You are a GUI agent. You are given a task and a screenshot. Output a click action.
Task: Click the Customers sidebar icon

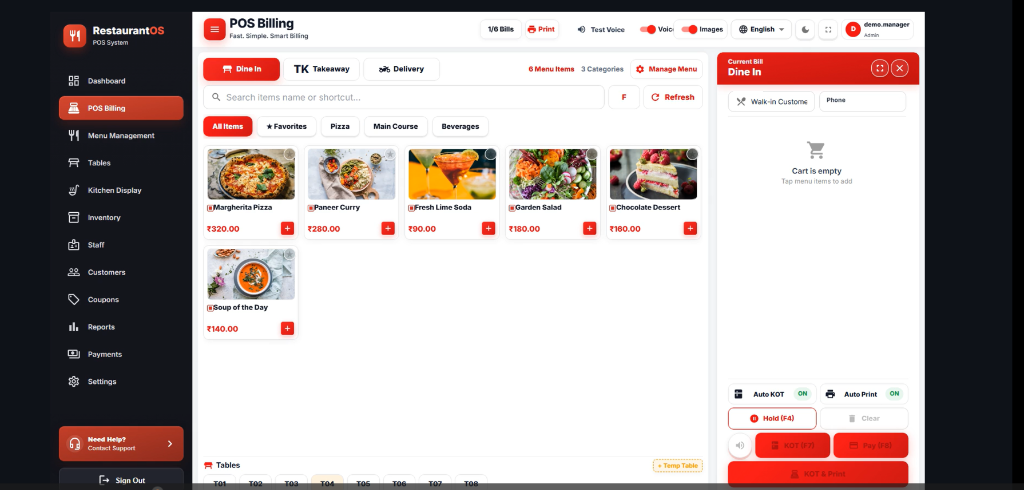click(74, 272)
